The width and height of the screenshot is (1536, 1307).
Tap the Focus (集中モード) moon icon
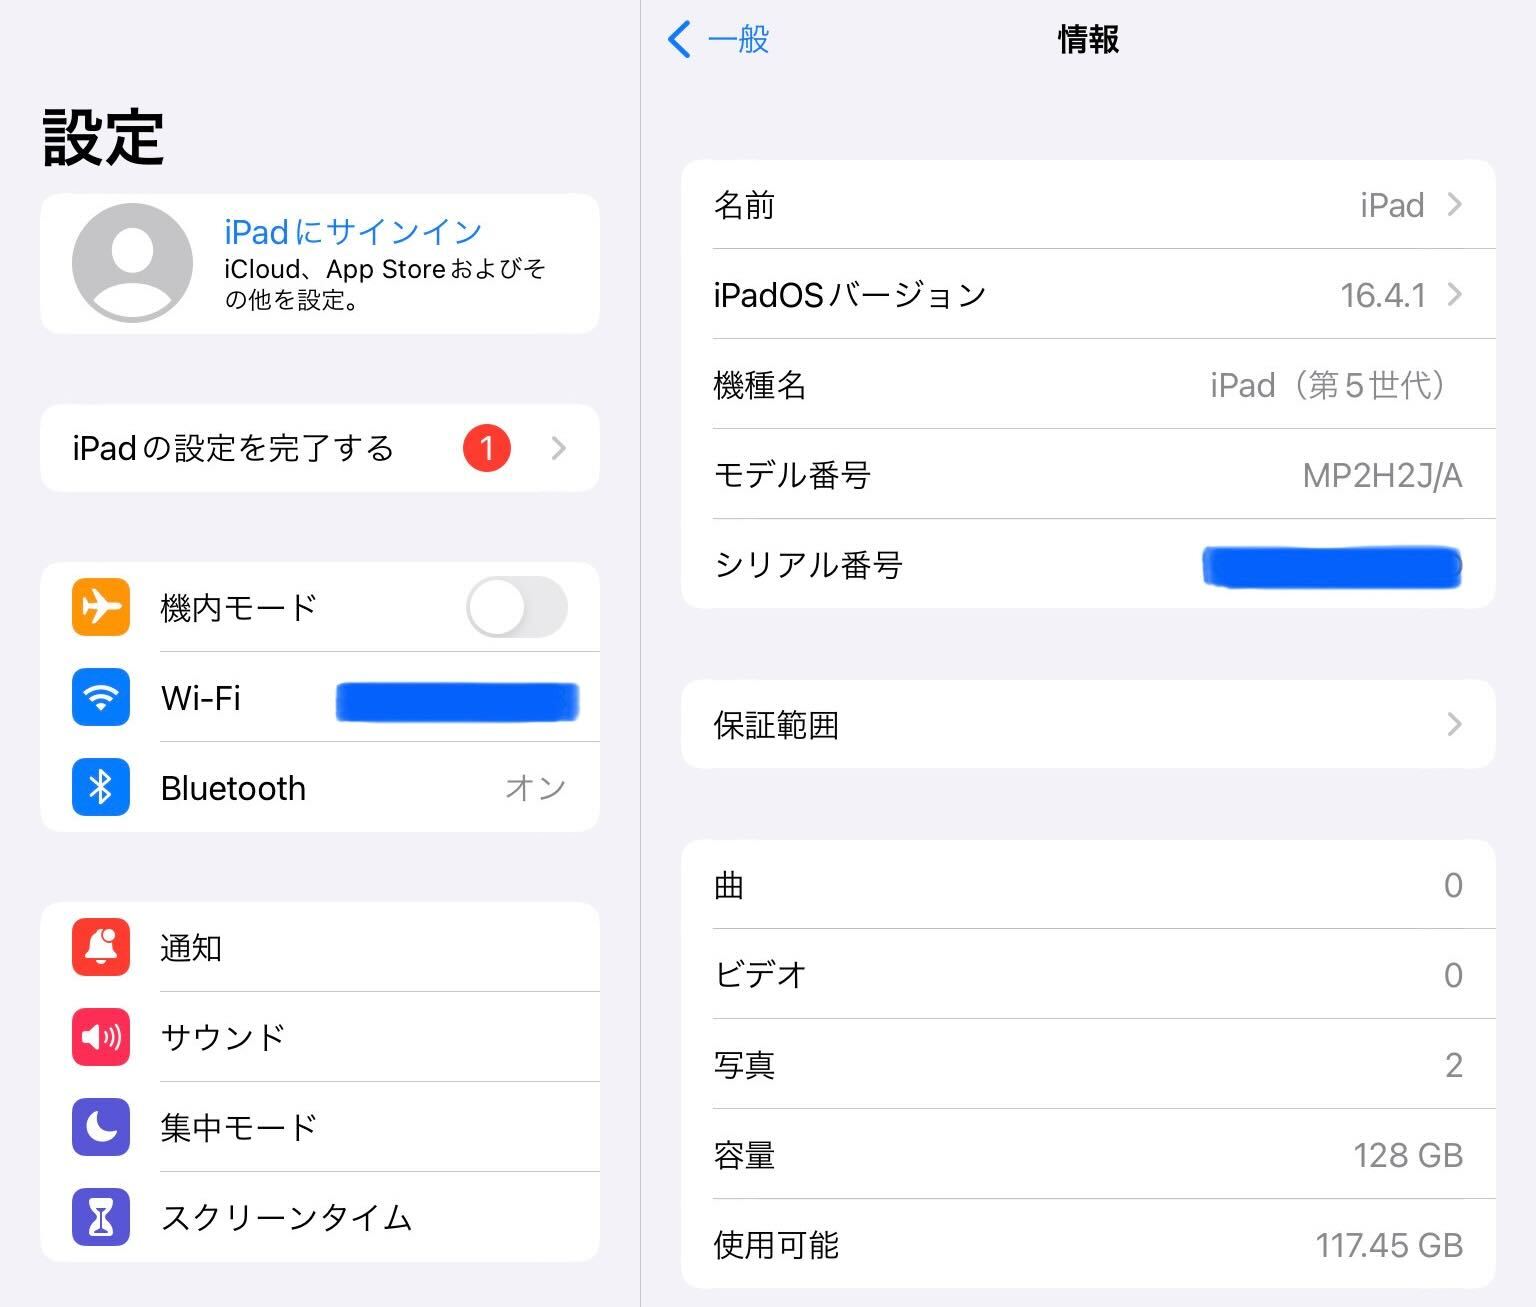pyautogui.click(x=101, y=1127)
